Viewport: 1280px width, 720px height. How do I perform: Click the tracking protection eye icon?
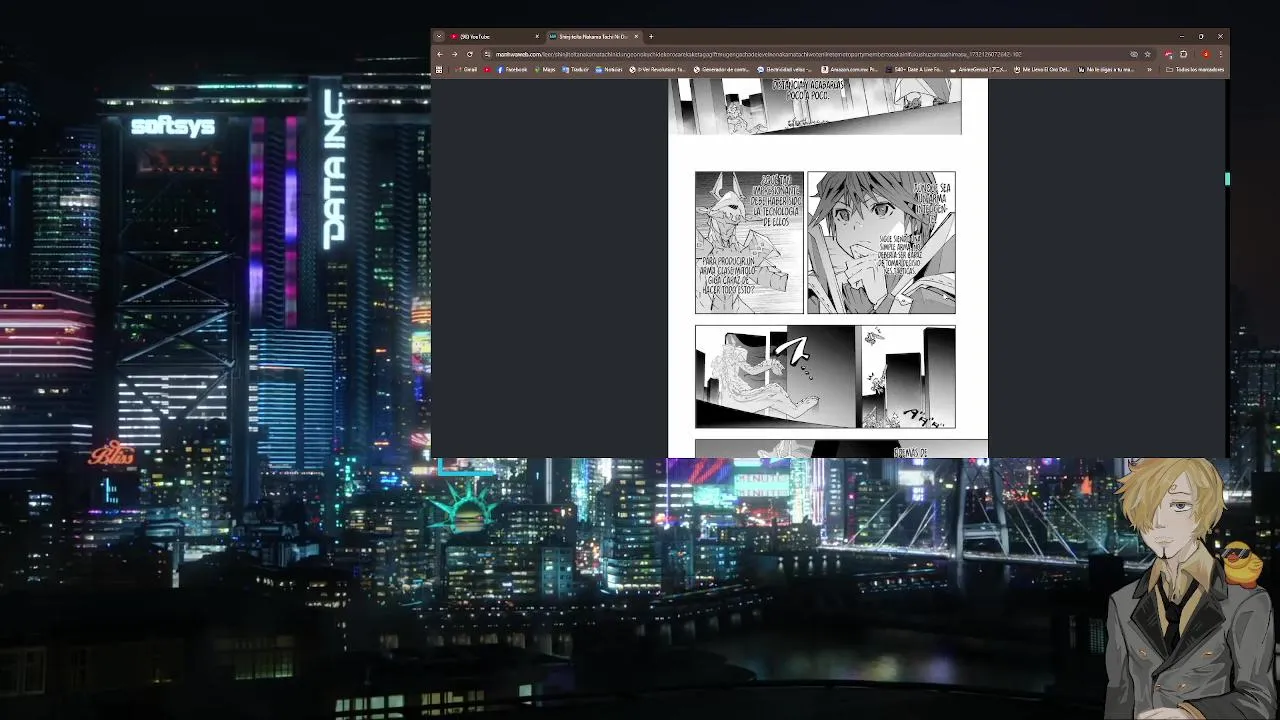1133,54
